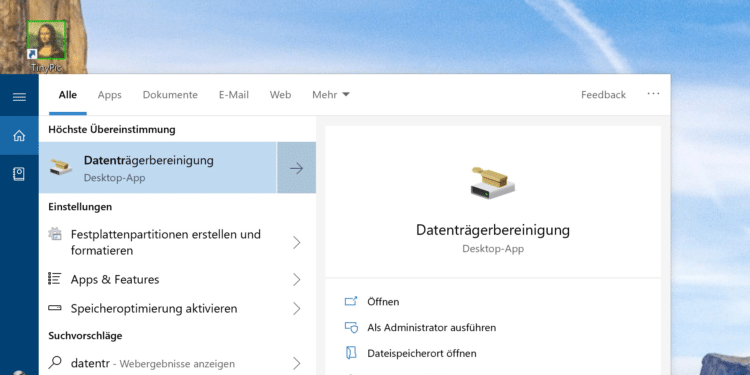Expand chevron for Speicheroptimierung aktivieren
Screen dimensions: 750x375
click(x=297, y=309)
